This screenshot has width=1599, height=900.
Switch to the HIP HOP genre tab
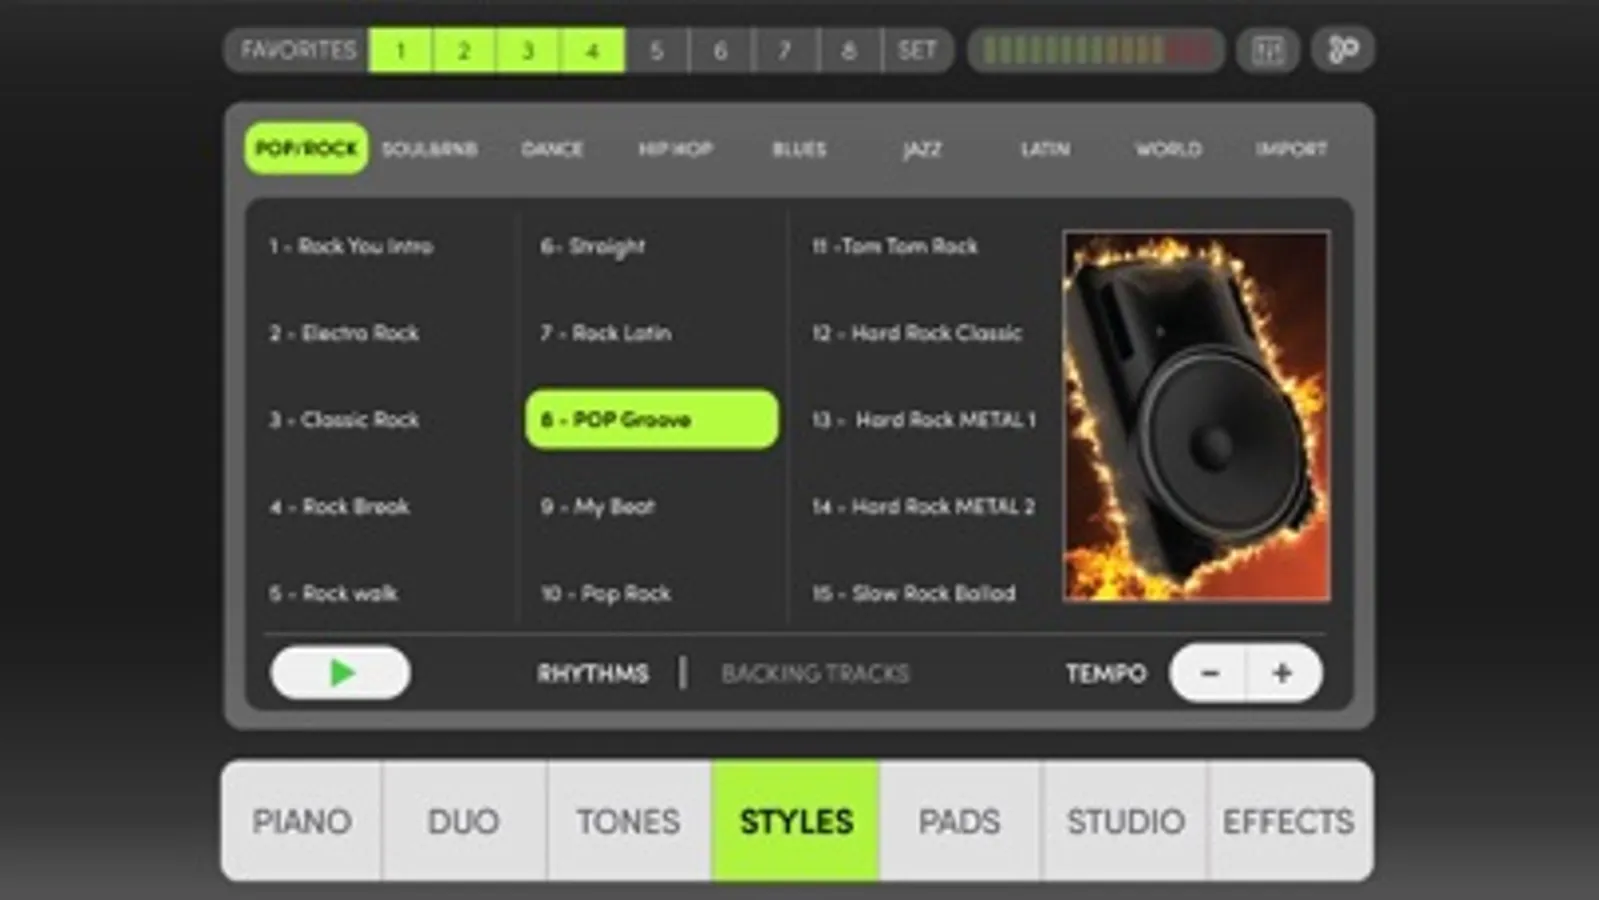676,149
